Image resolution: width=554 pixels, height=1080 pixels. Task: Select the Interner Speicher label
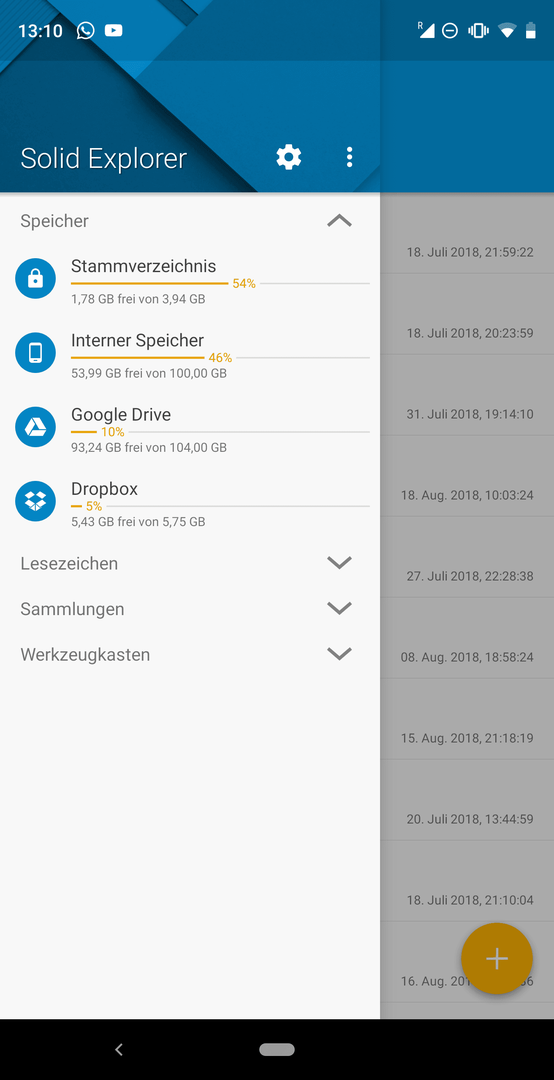coord(137,340)
